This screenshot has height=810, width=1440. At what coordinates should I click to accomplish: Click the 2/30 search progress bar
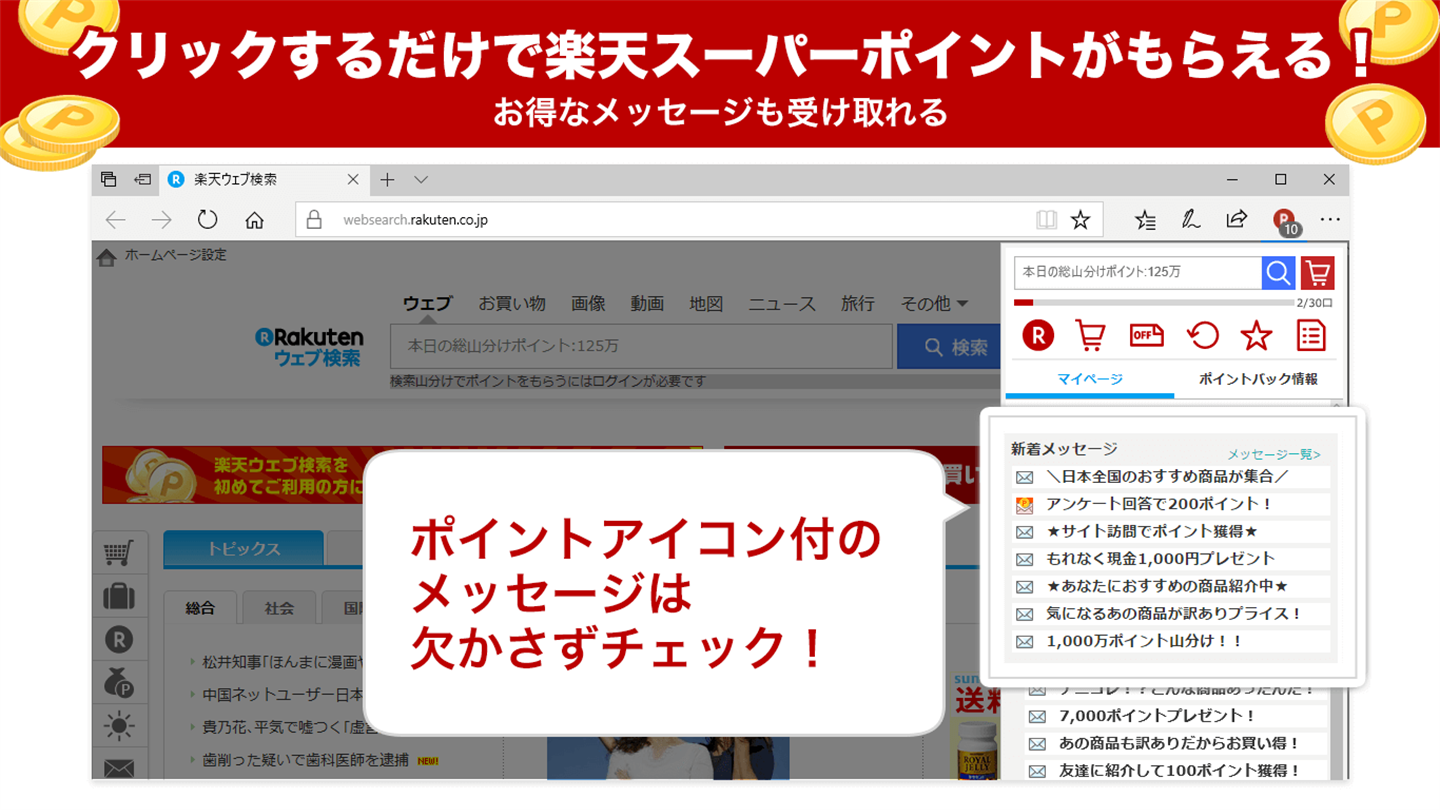point(1153,302)
